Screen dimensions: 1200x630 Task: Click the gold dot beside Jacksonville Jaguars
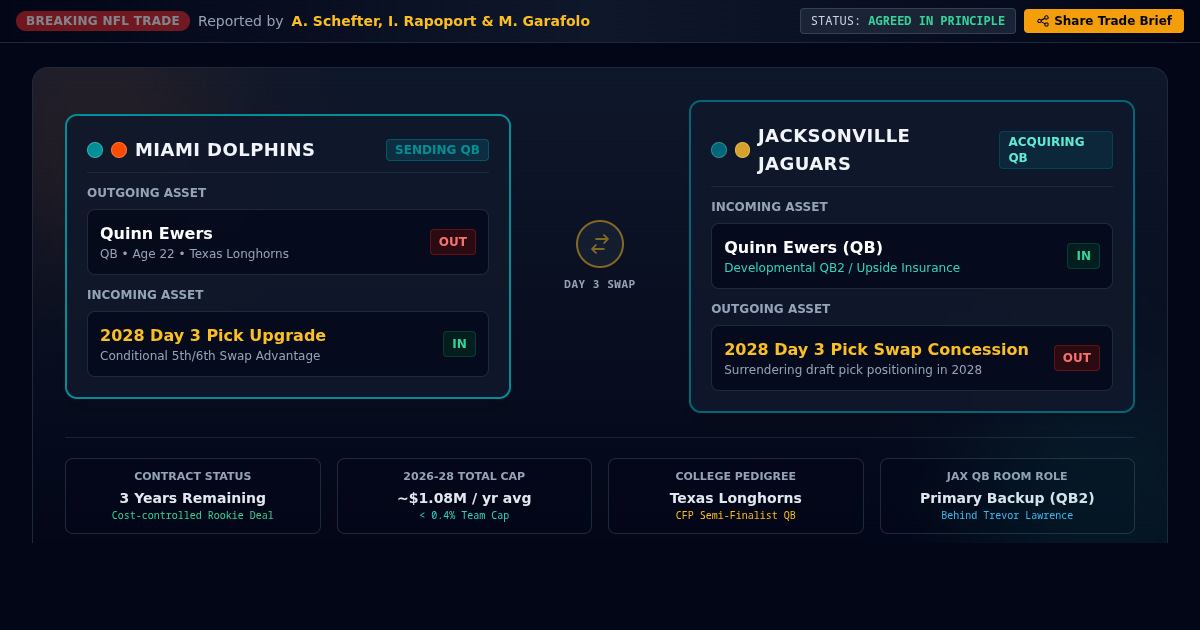tap(743, 150)
